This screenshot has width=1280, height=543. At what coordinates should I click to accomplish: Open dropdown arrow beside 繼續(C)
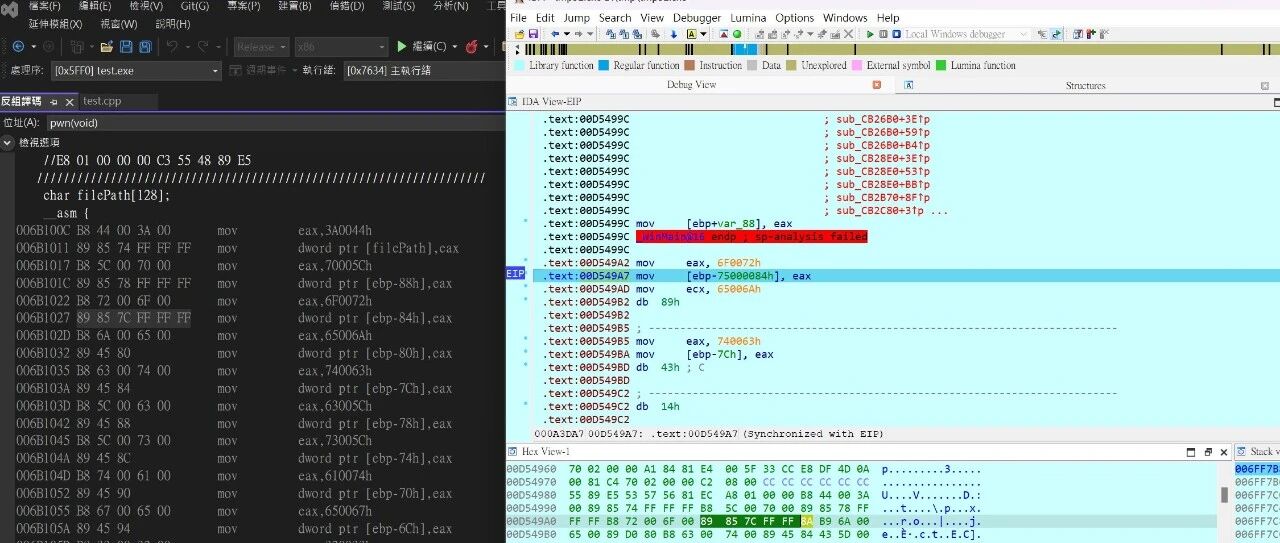(x=454, y=47)
